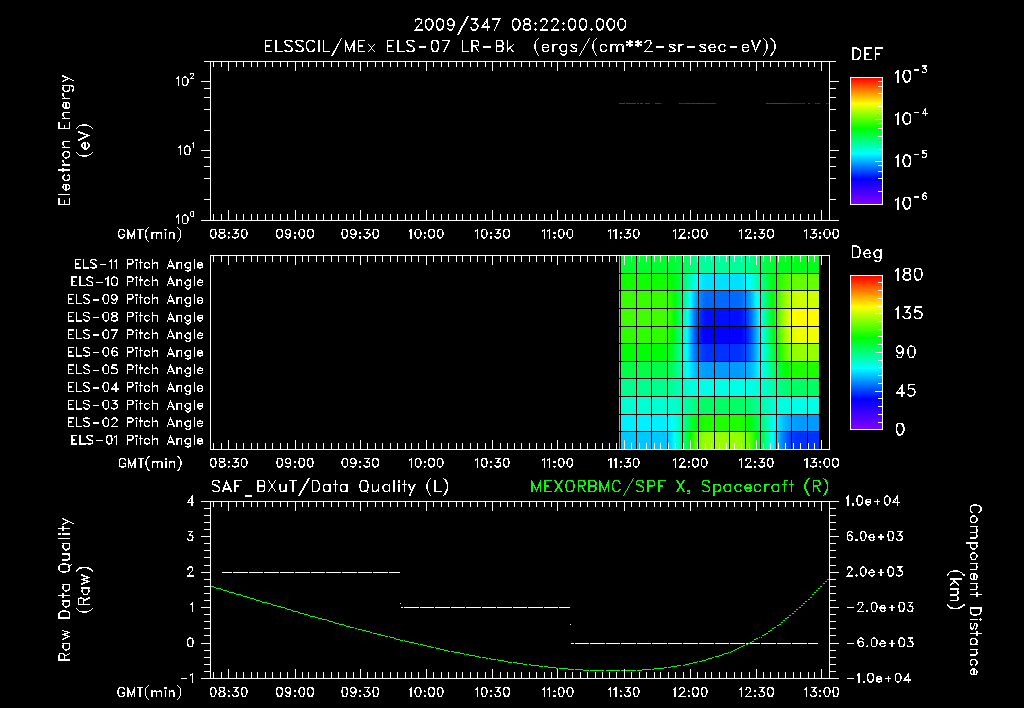Click the GMT(min) label under bottom panel

point(150,692)
